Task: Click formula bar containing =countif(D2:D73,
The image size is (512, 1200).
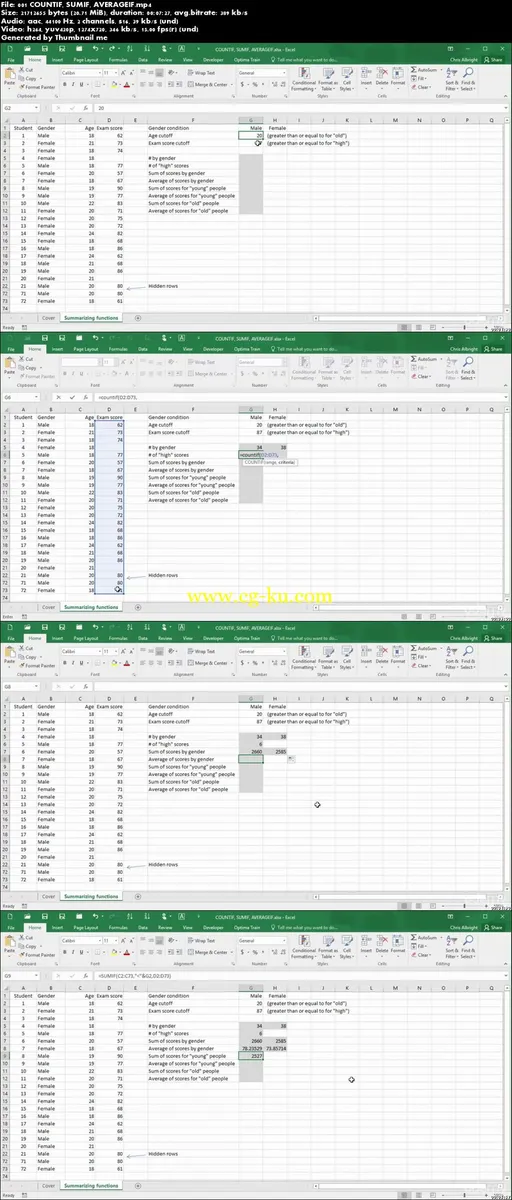Action: 300,396
